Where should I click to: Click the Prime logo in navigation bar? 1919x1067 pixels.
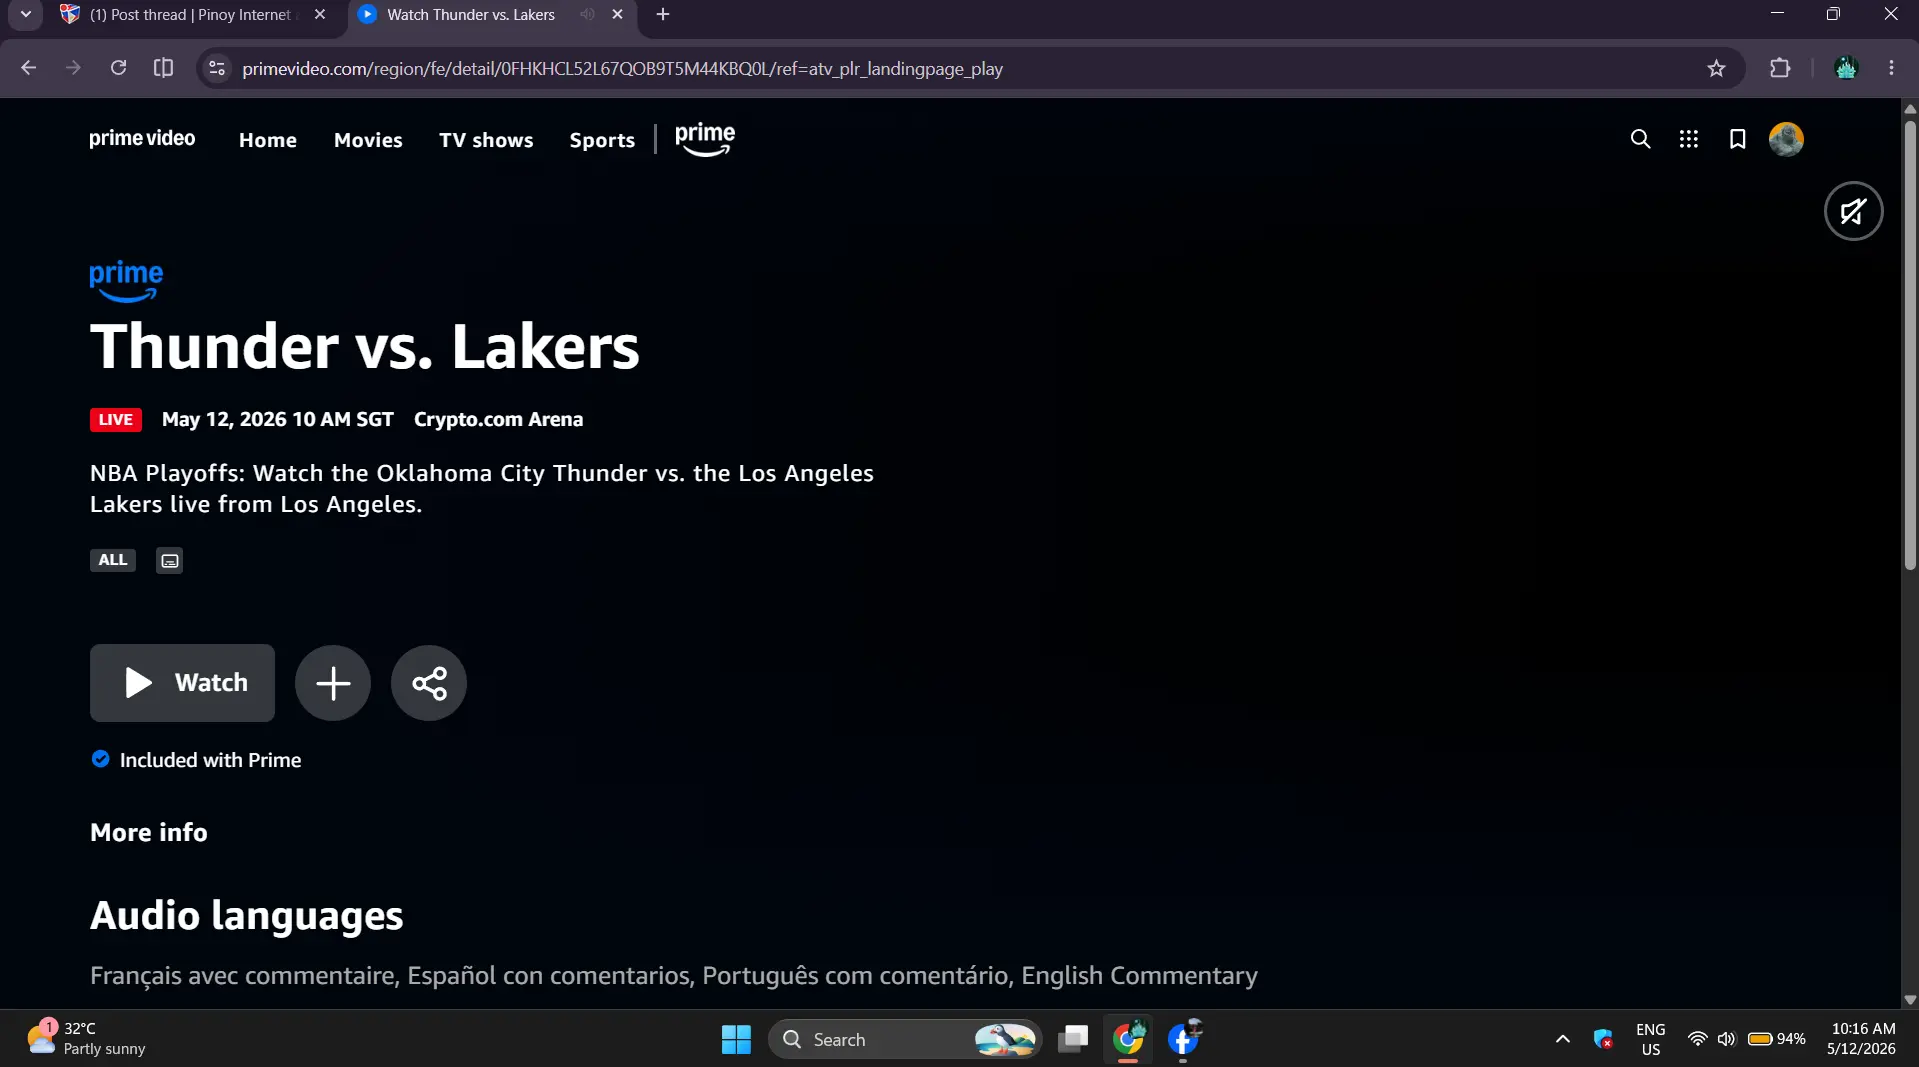point(705,139)
